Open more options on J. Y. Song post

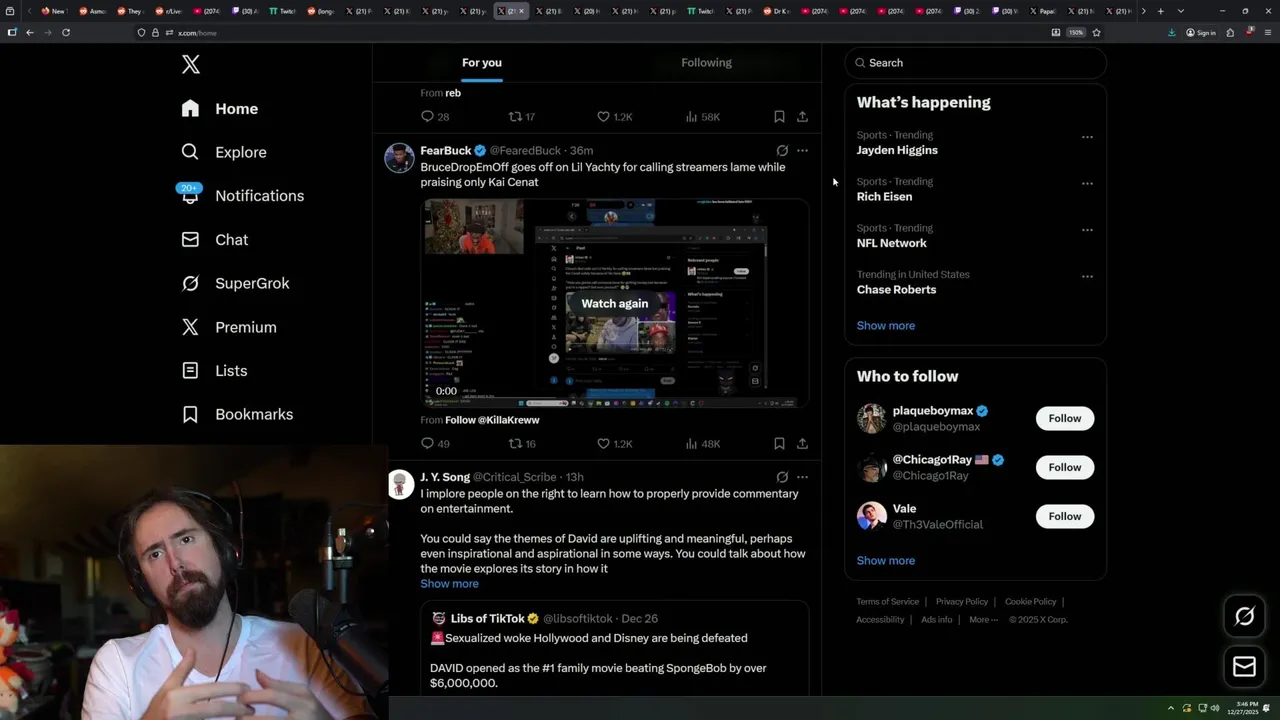coord(802,478)
